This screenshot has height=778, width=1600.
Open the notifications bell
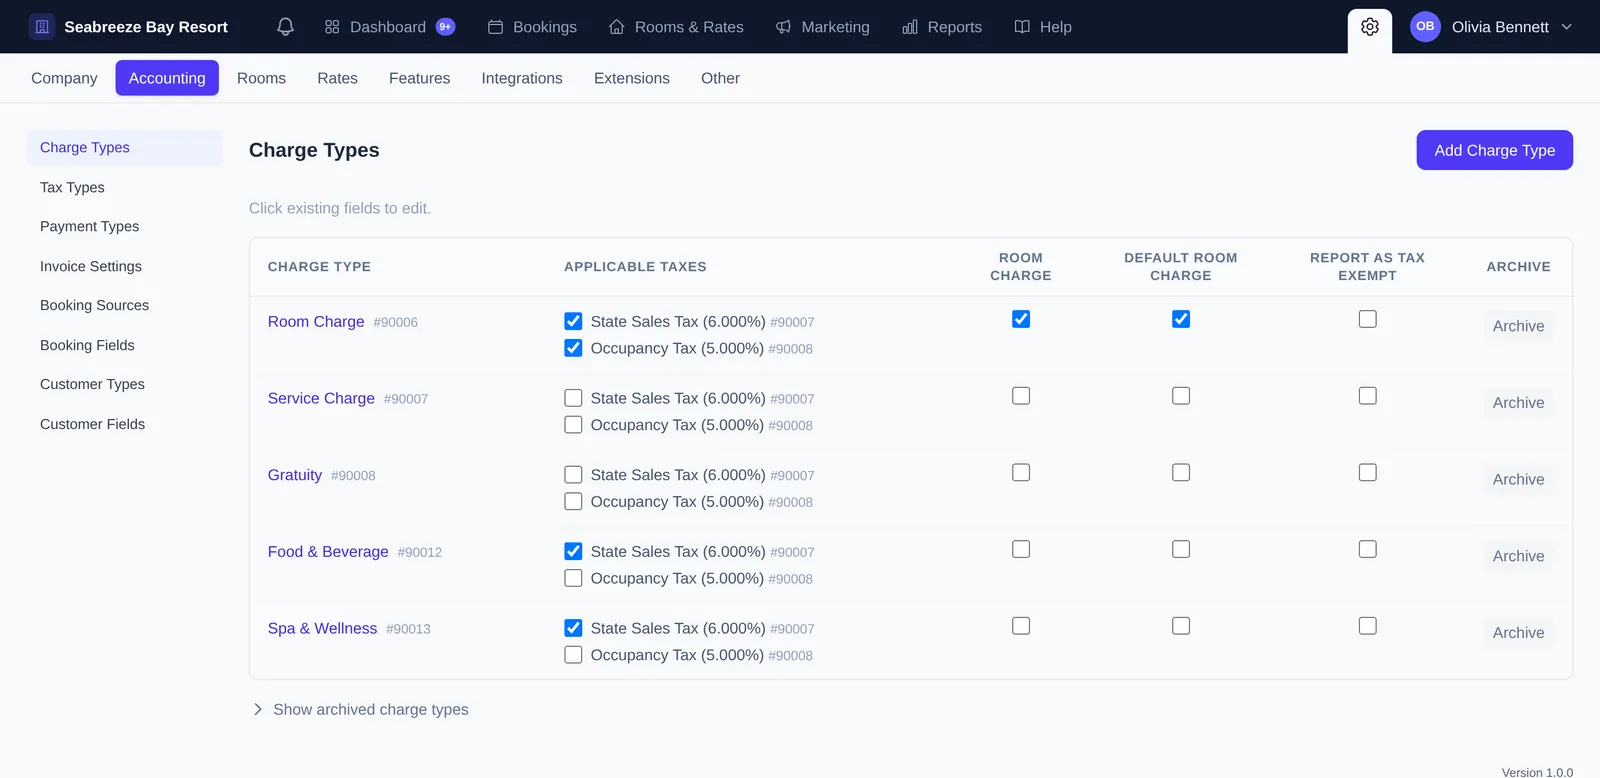click(x=285, y=27)
